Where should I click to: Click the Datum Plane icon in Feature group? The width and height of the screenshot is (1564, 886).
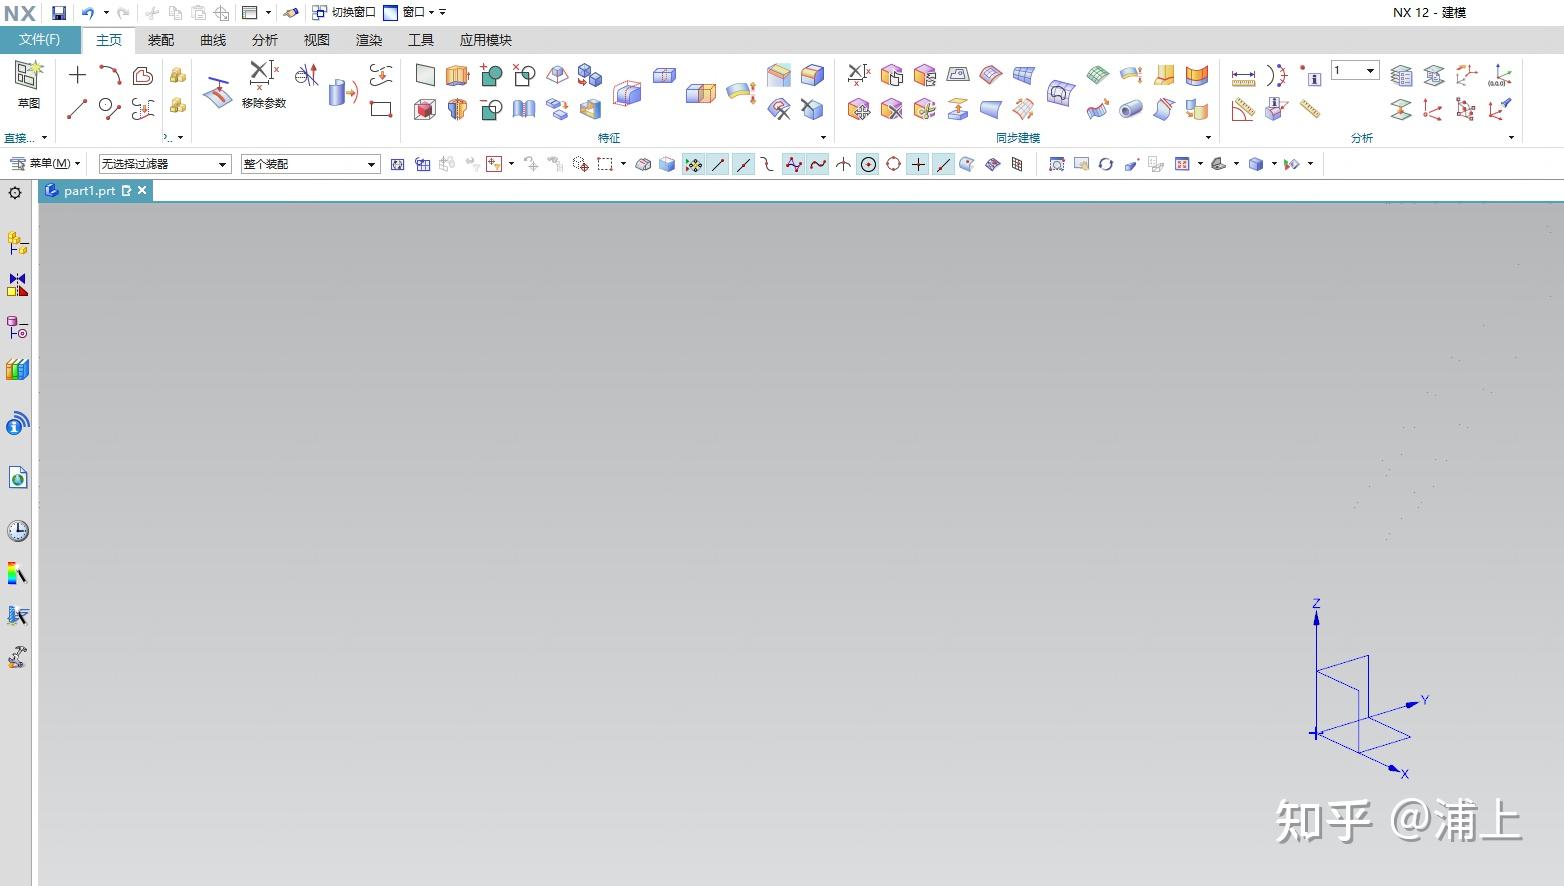[x=425, y=75]
